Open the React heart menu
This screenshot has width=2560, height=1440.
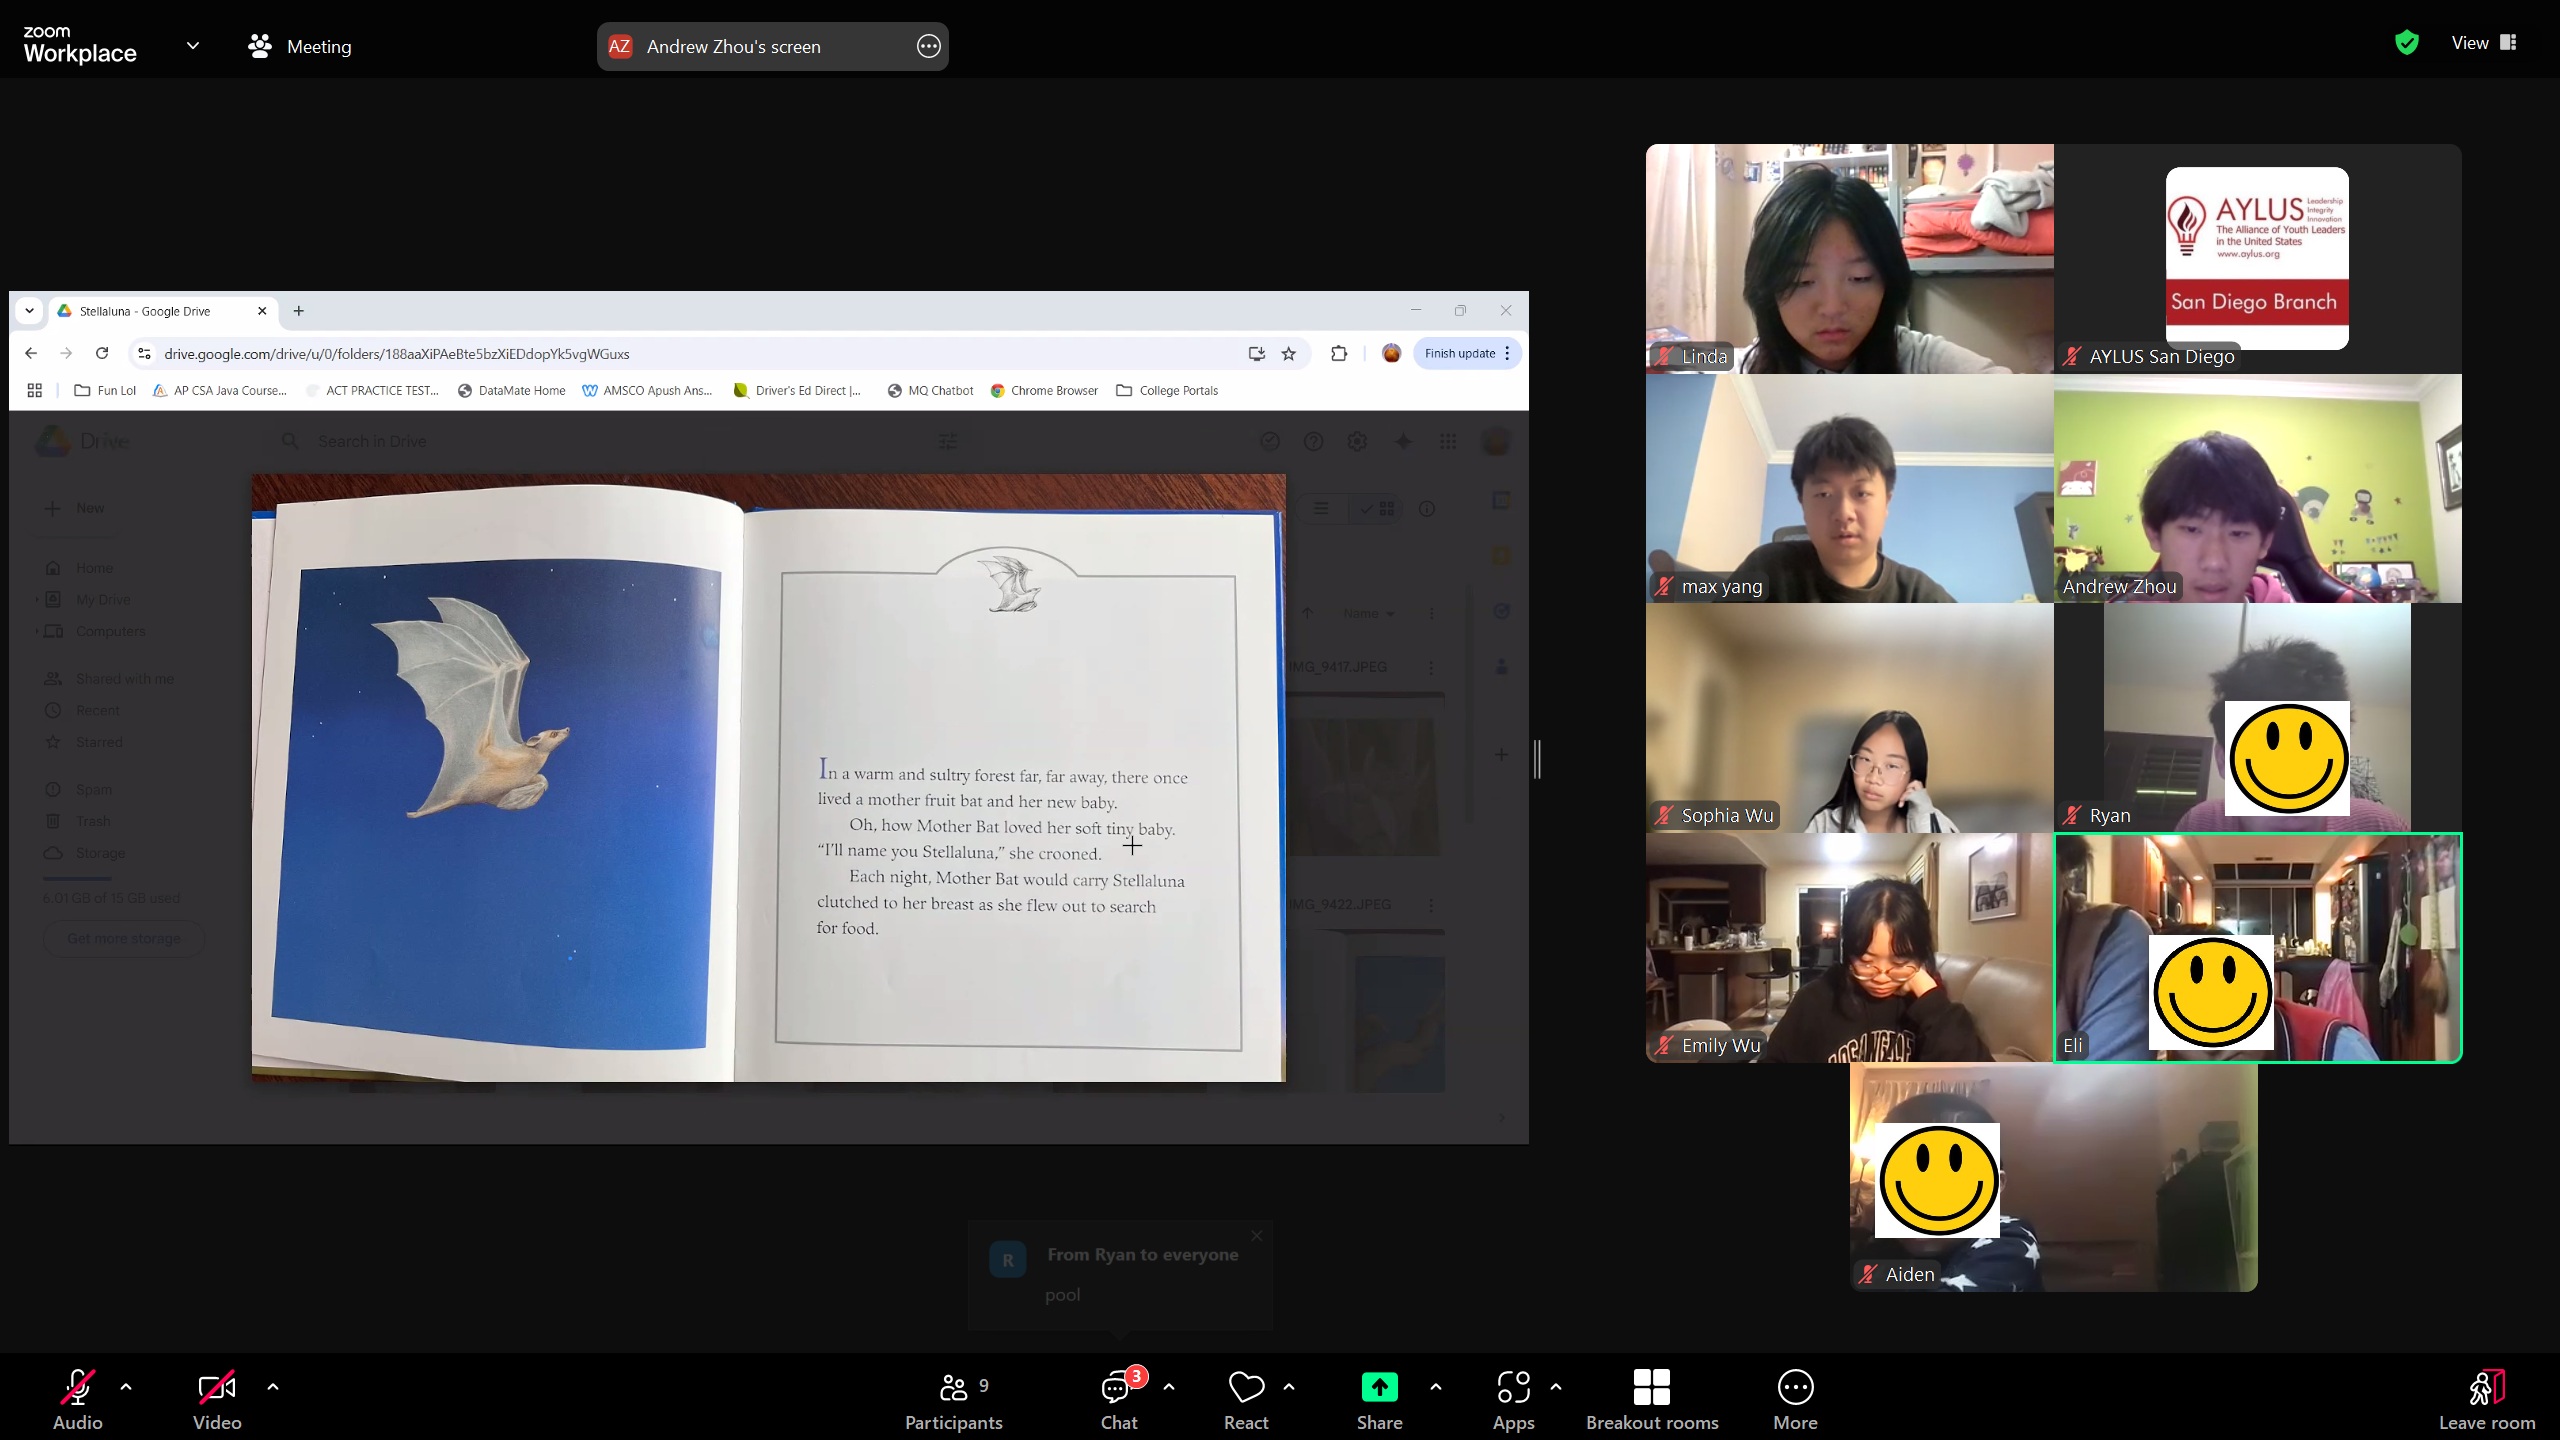[x=1246, y=1399]
